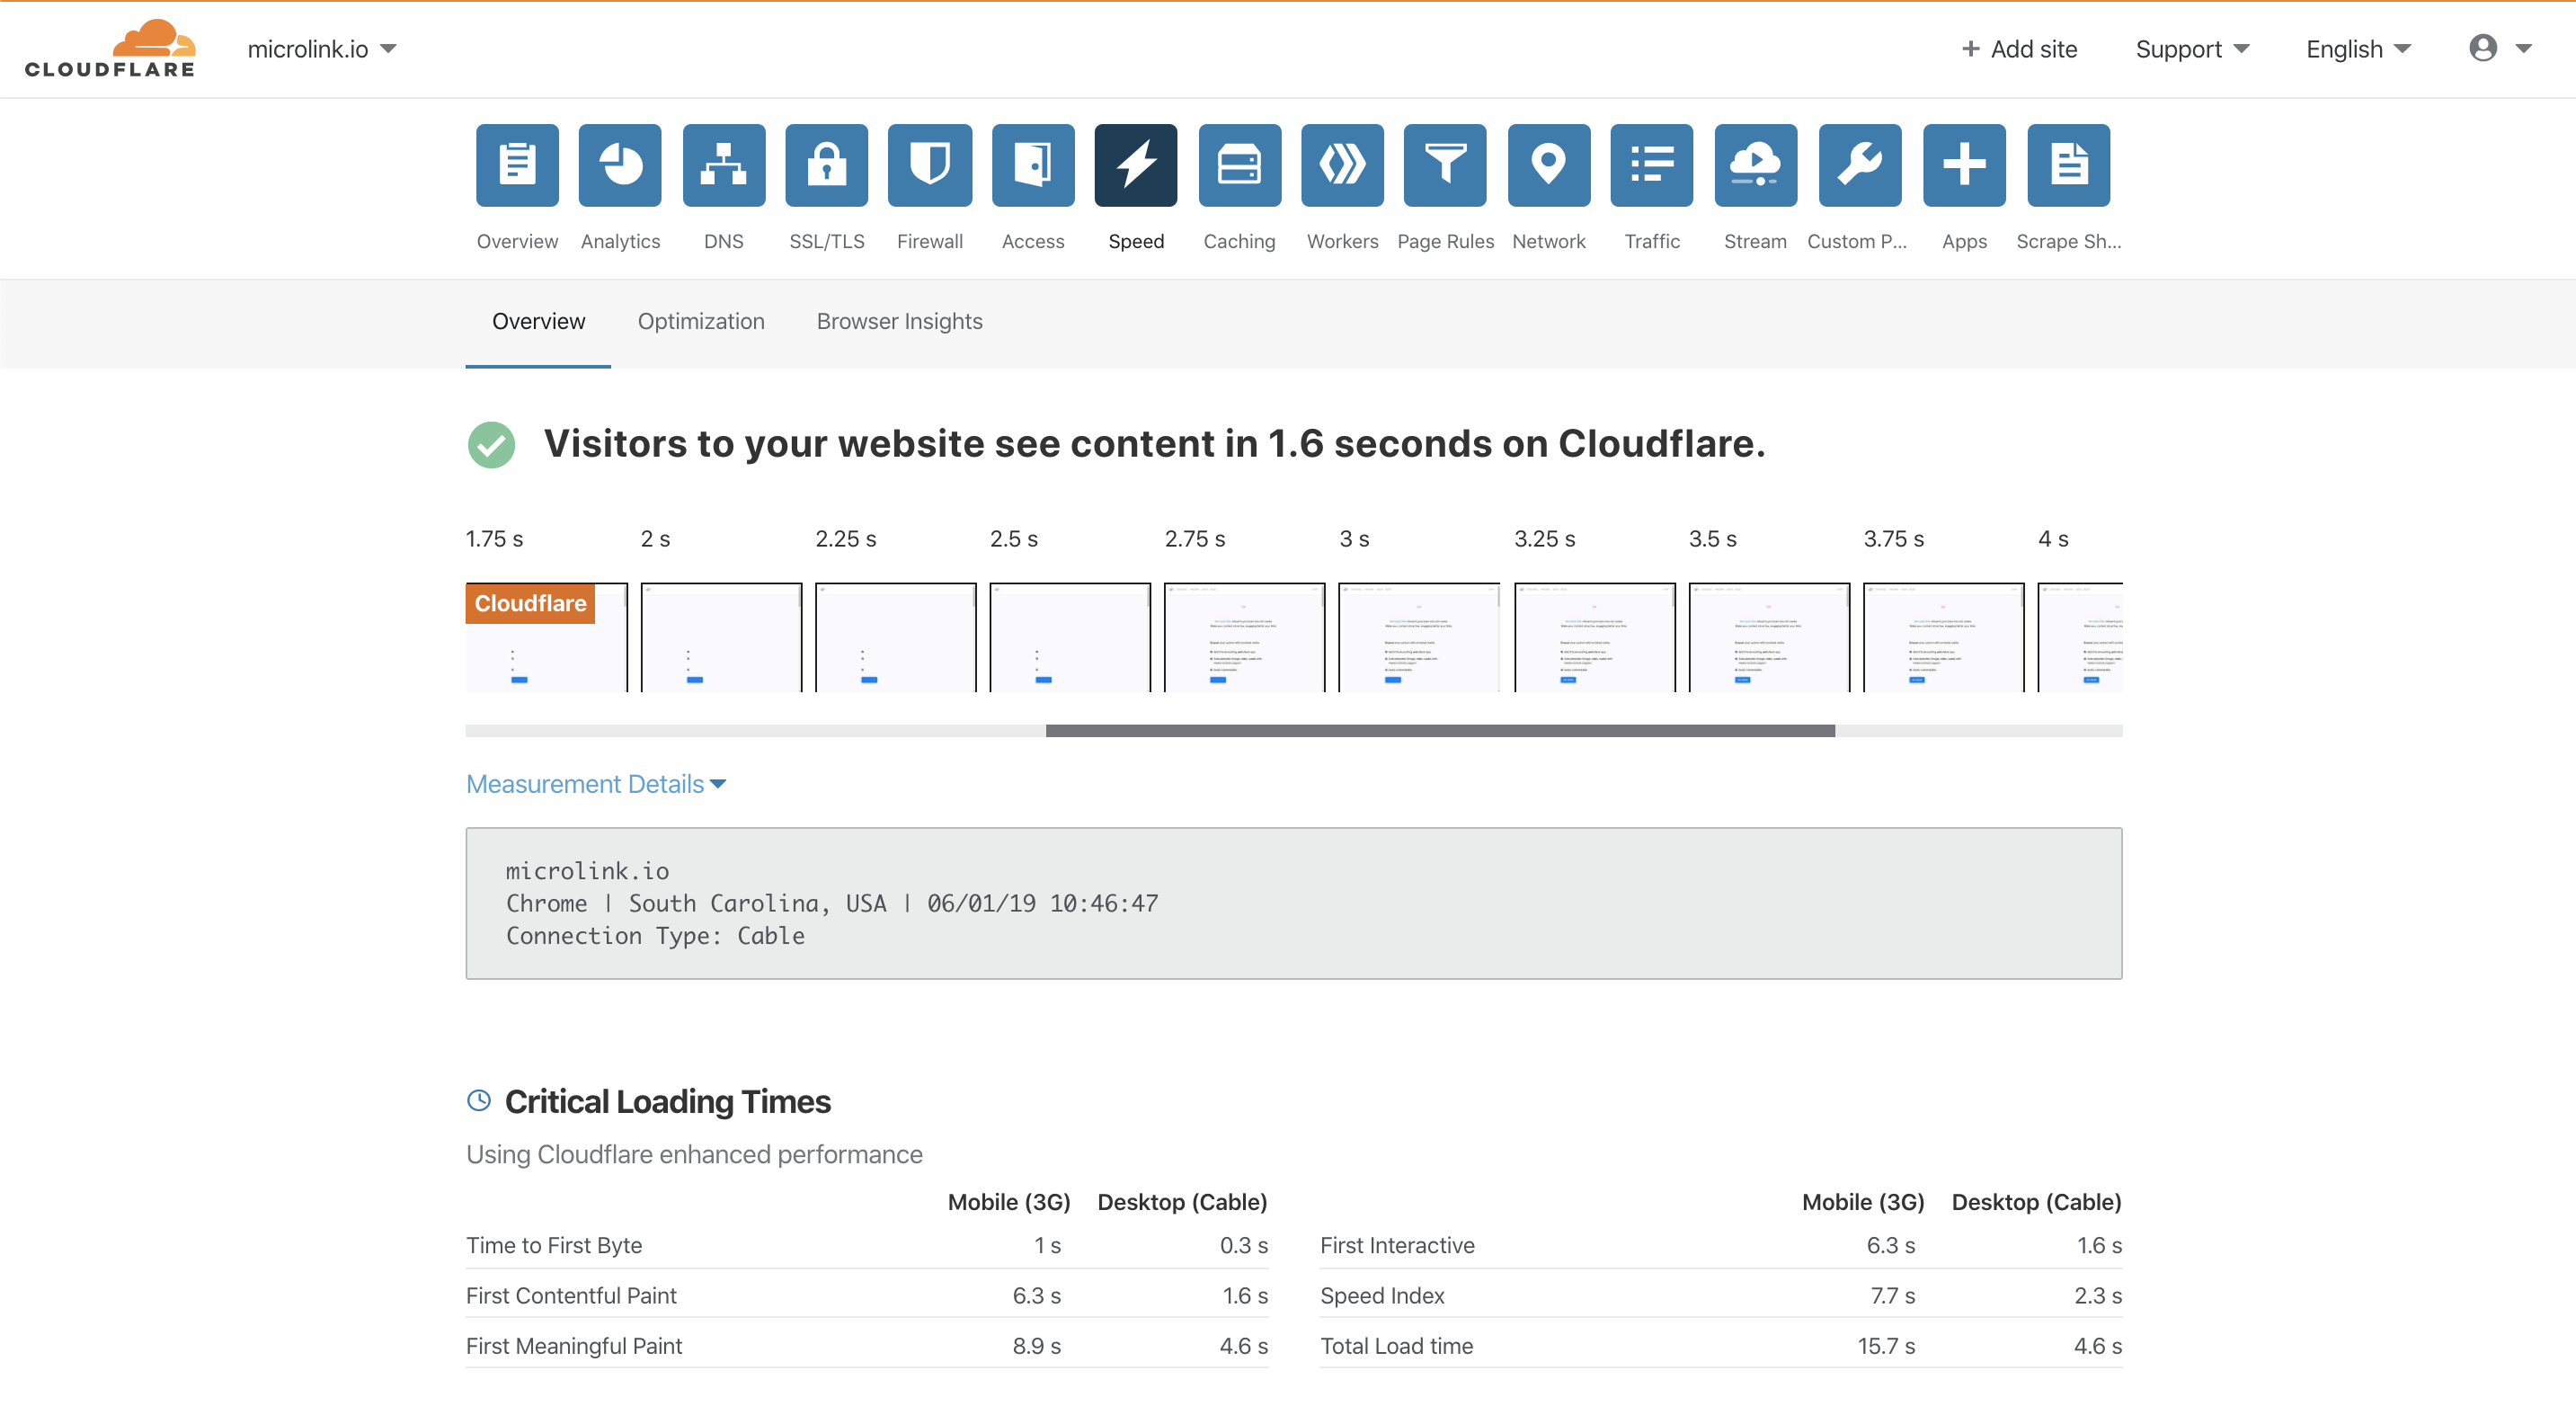Open the SSL/TLS padlock icon
This screenshot has height=1415, width=2576.
[826, 165]
